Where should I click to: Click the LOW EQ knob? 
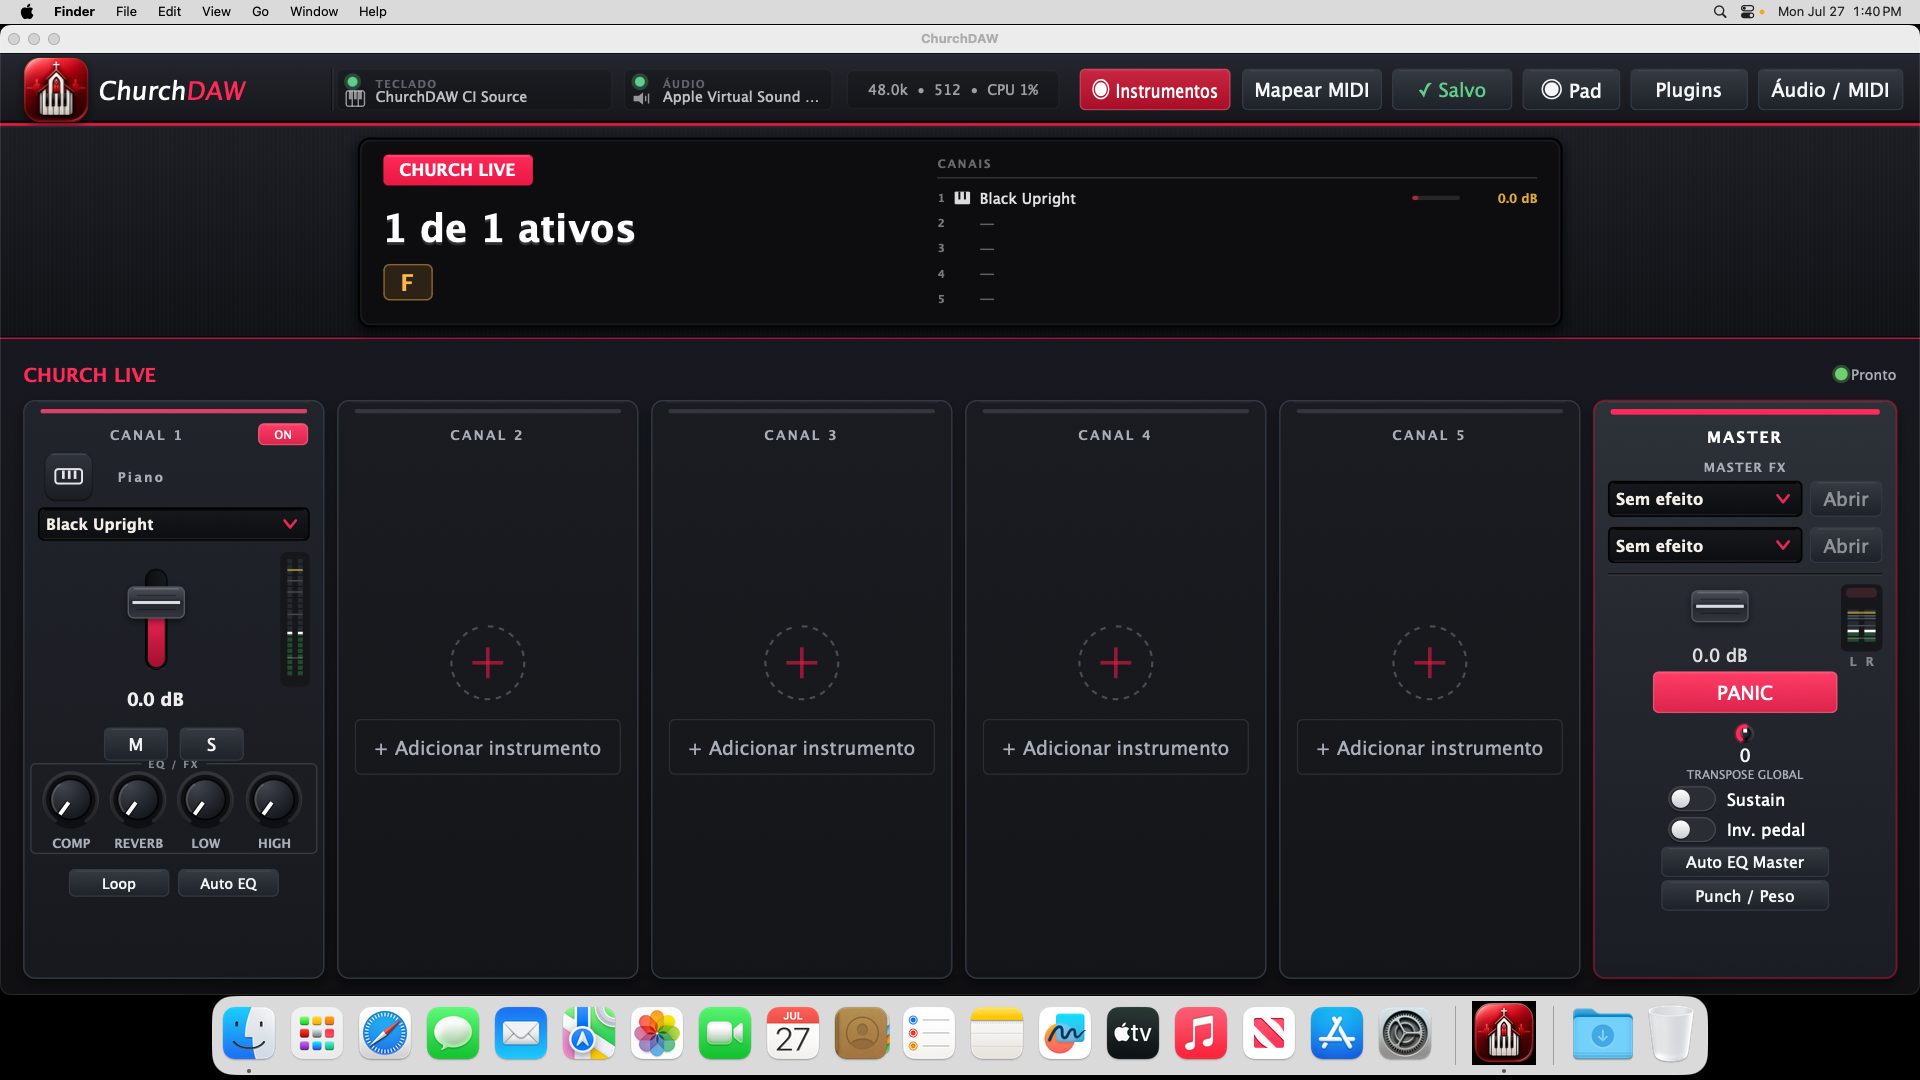coord(205,800)
